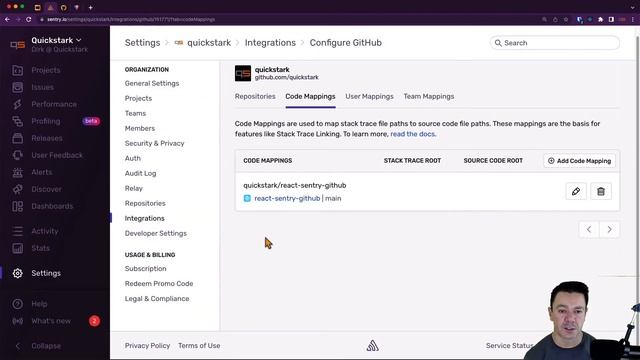640x360 pixels.
Task: Click the browser address bar
Action: 286,19
